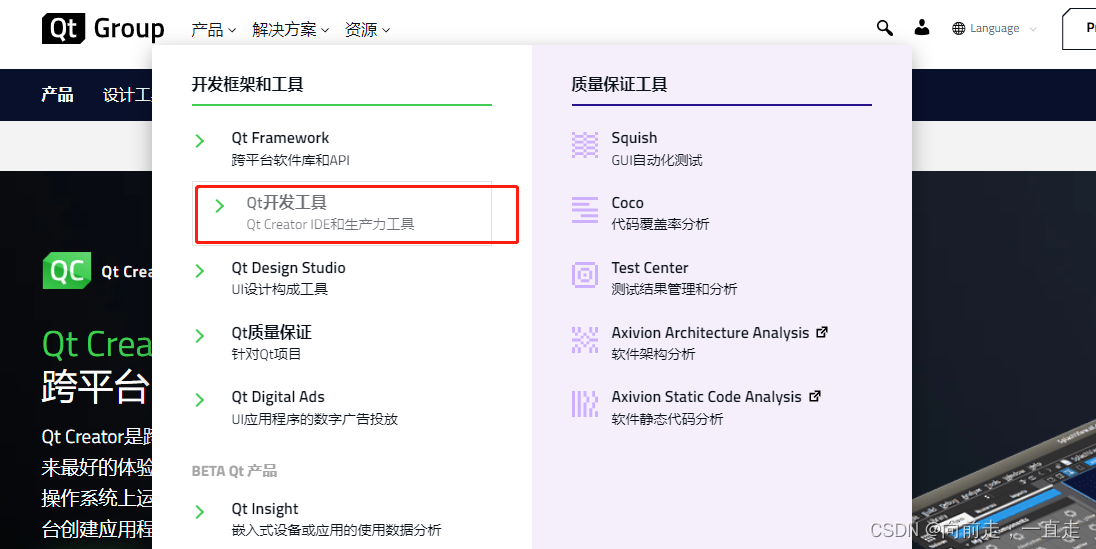
Task: Click the 开发框架和工具 section heading
Action: 247,85
